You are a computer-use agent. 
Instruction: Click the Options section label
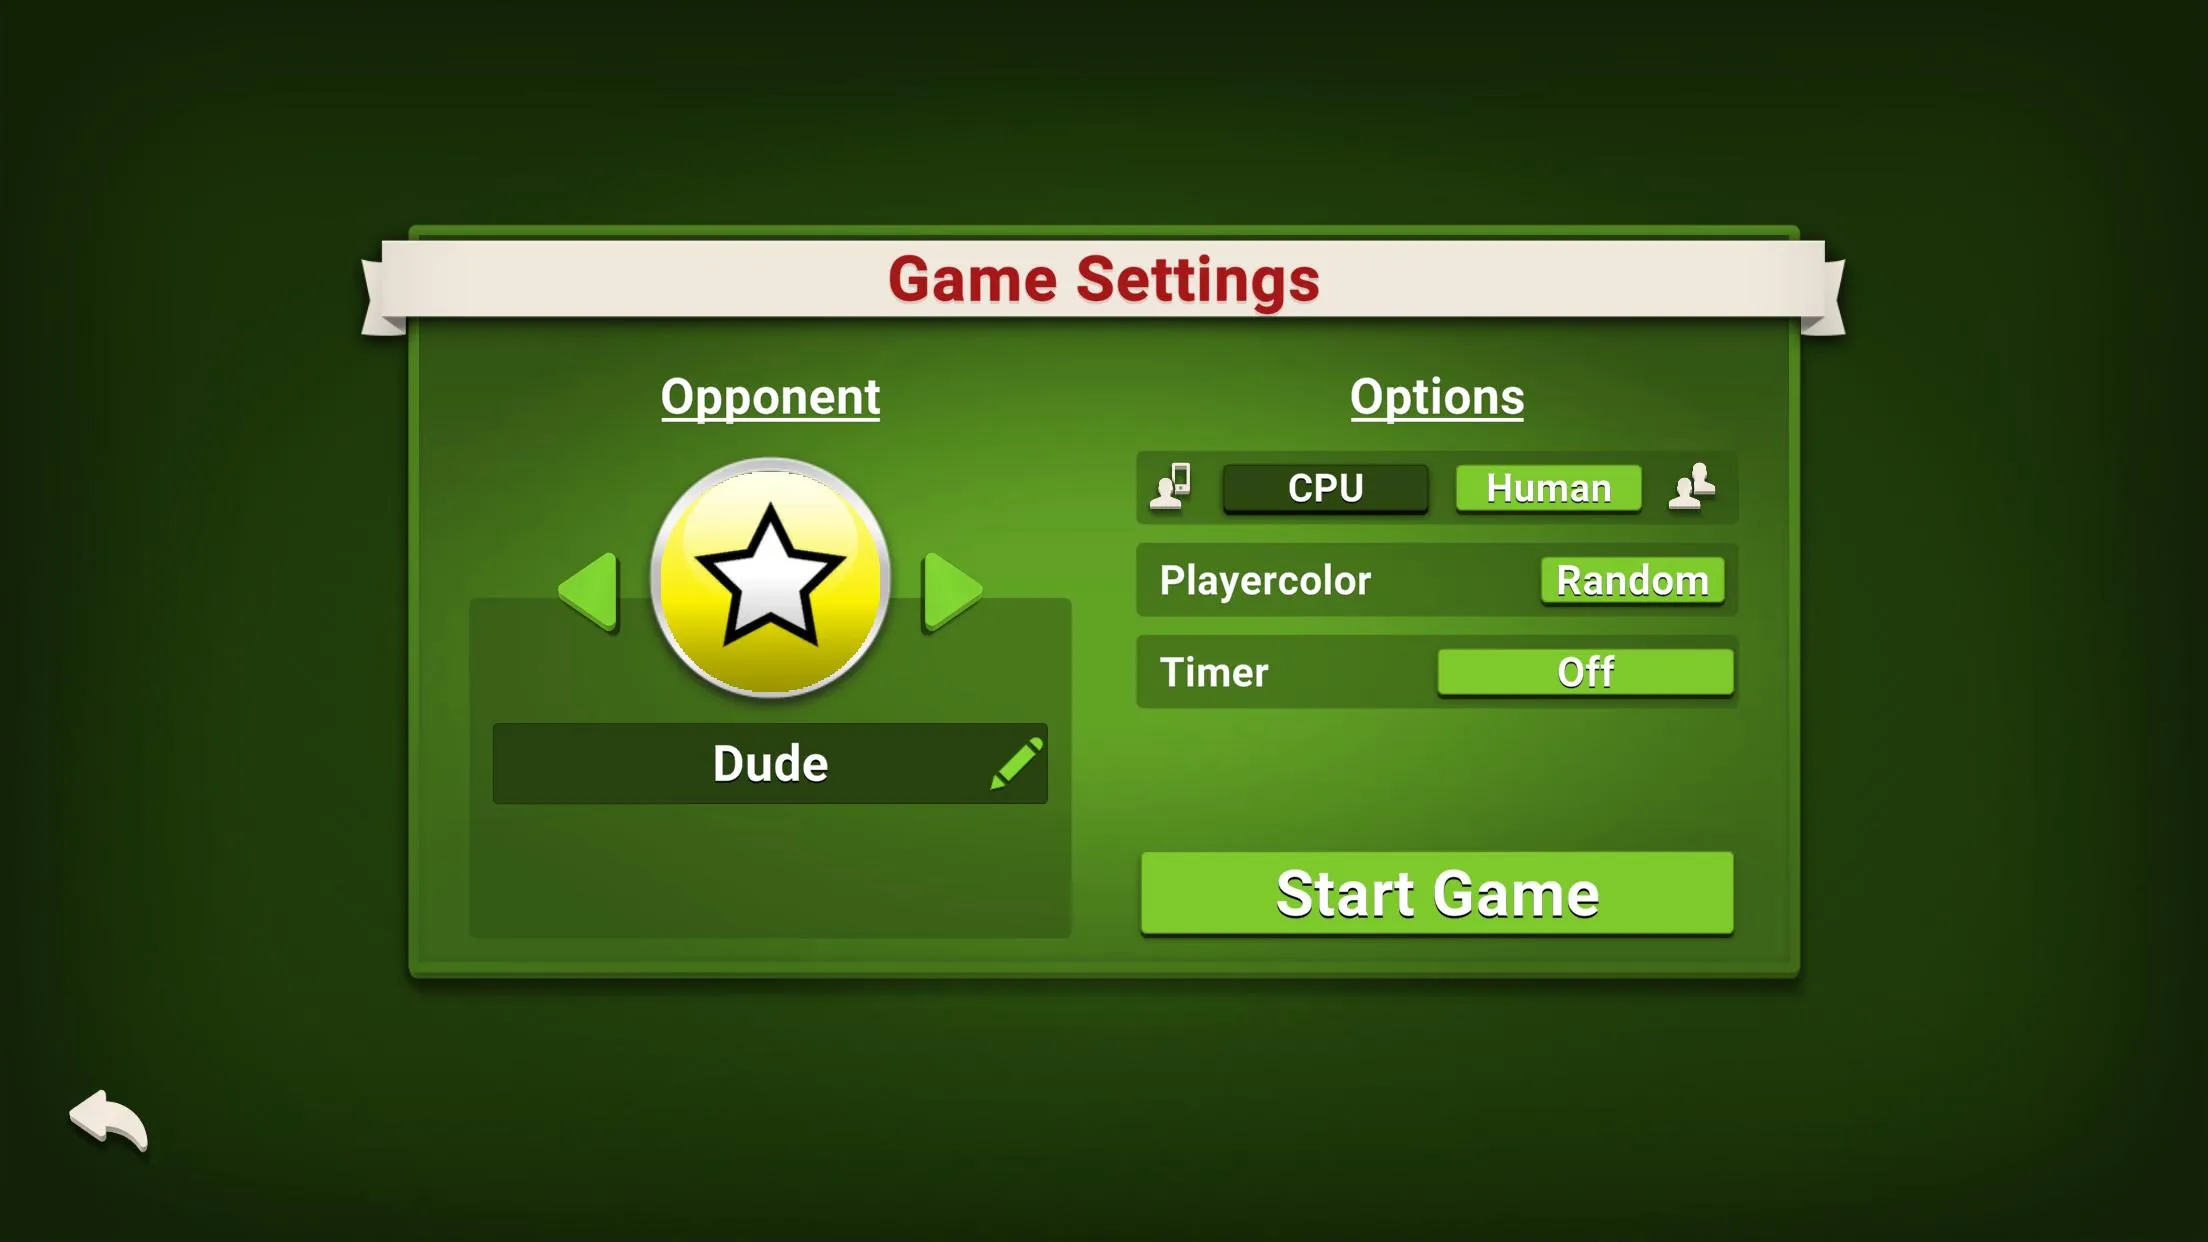point(1436,396)
